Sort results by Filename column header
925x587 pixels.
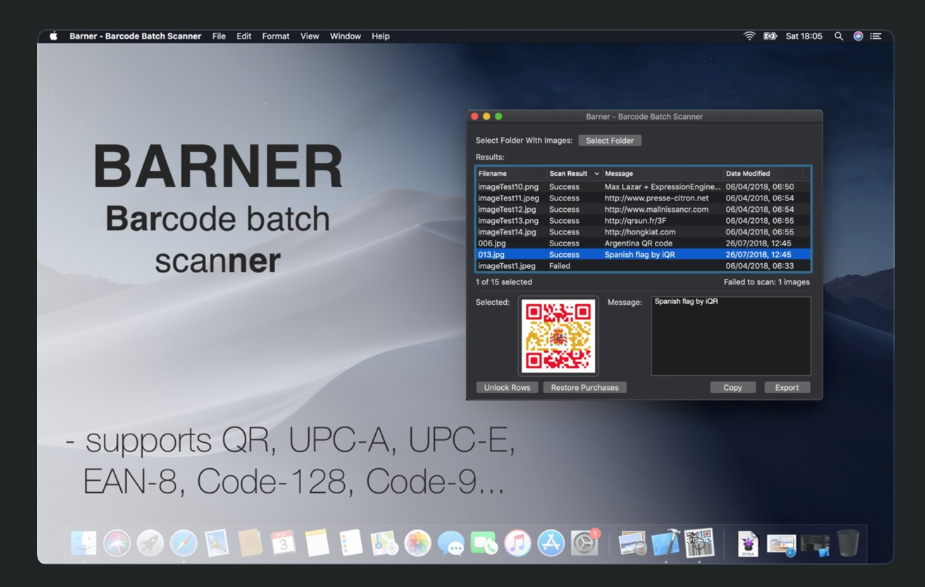coord(511,173)
